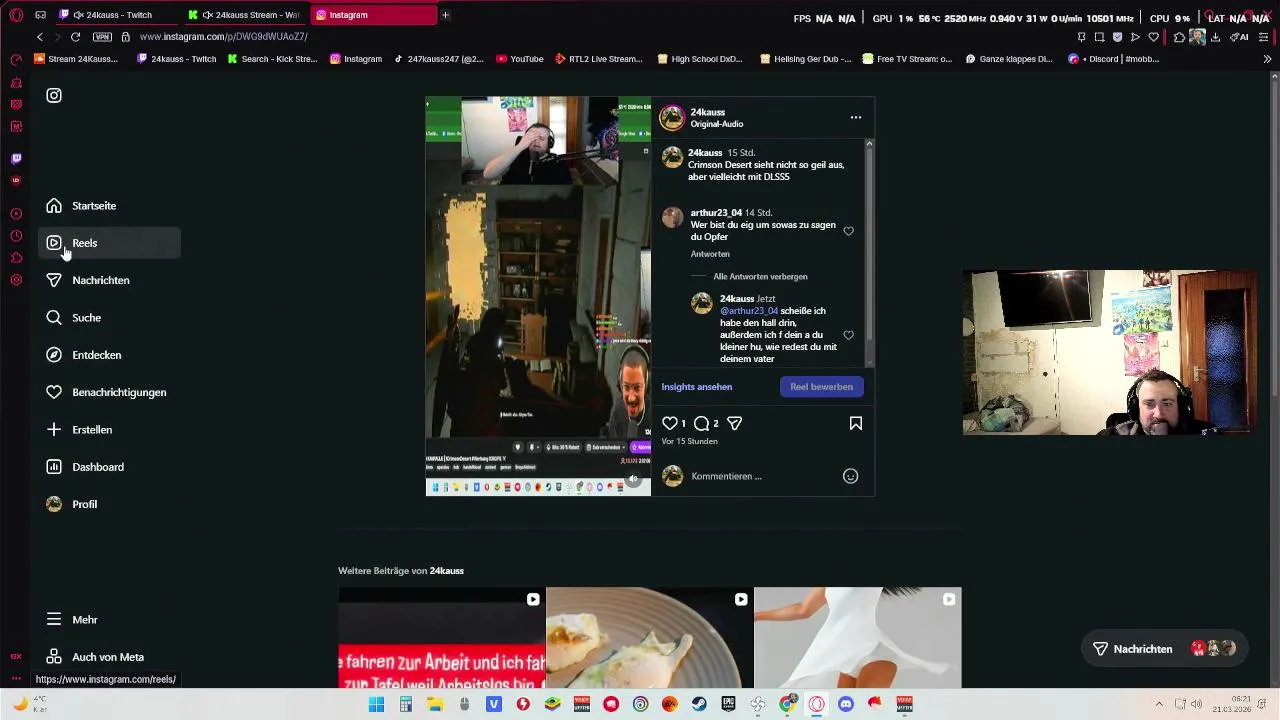Click the @arthur23_04 mention in reply
Viewport: 1280px width, 720px height.
(x=749, y=311)
